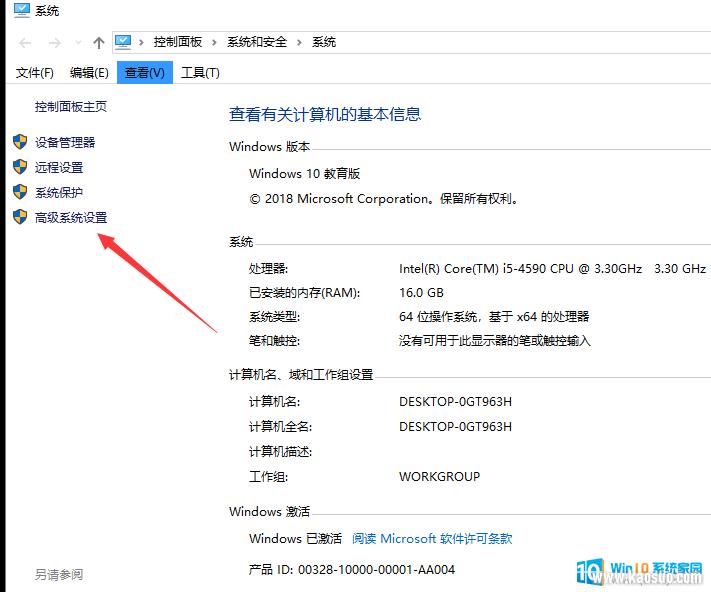Click the 计算机描述 label
The height and width of the screenshot is (592, 711).
[280, 451]
